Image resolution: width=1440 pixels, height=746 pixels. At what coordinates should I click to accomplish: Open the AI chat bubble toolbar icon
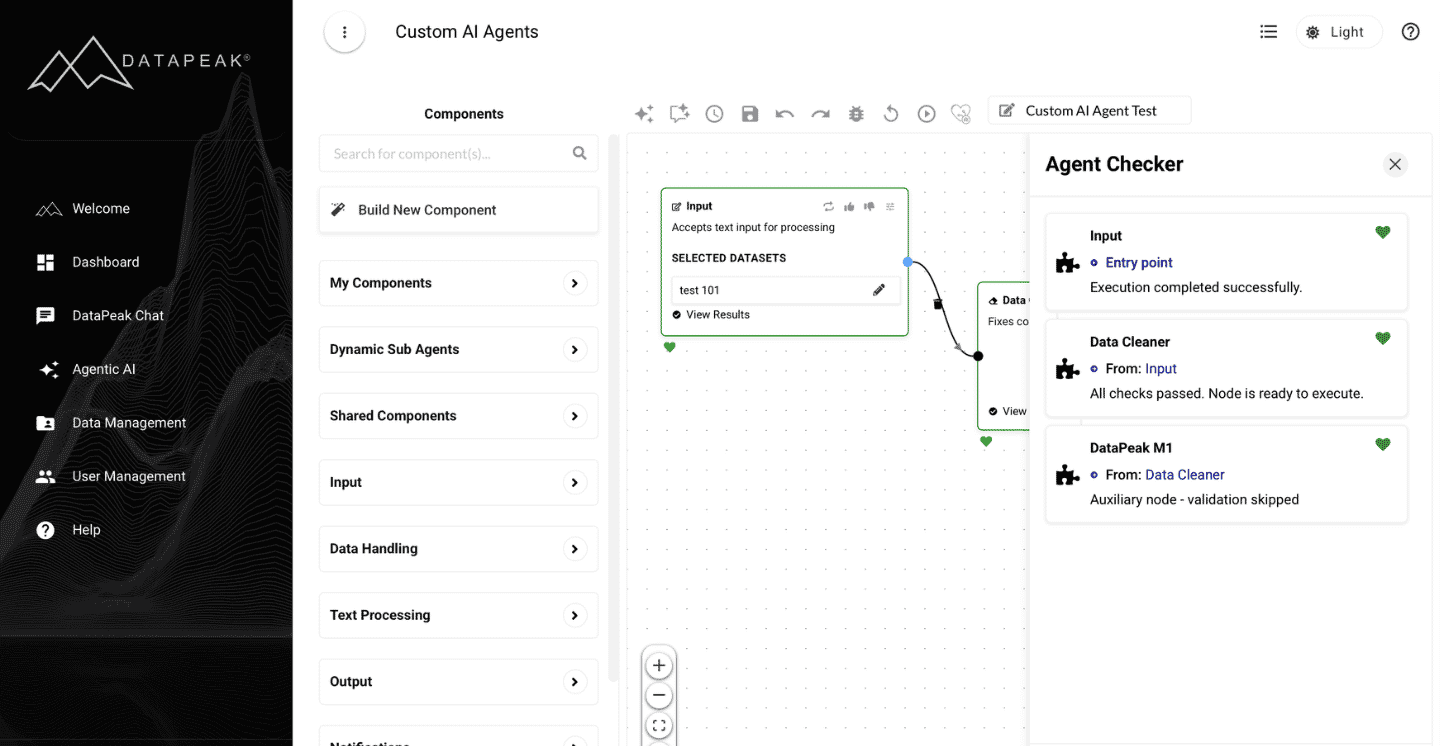(x=679, y=114)
